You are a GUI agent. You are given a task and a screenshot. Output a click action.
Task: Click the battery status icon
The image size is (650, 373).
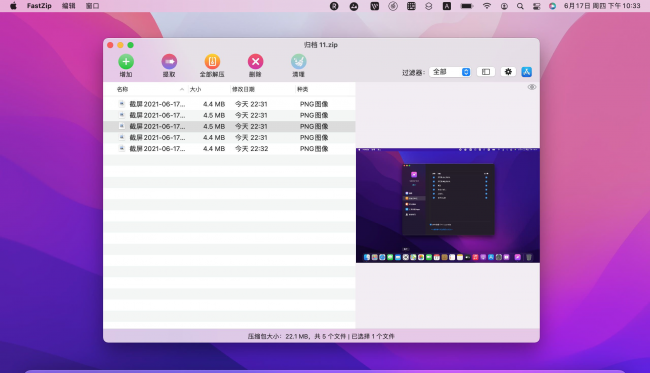[467, 6]
